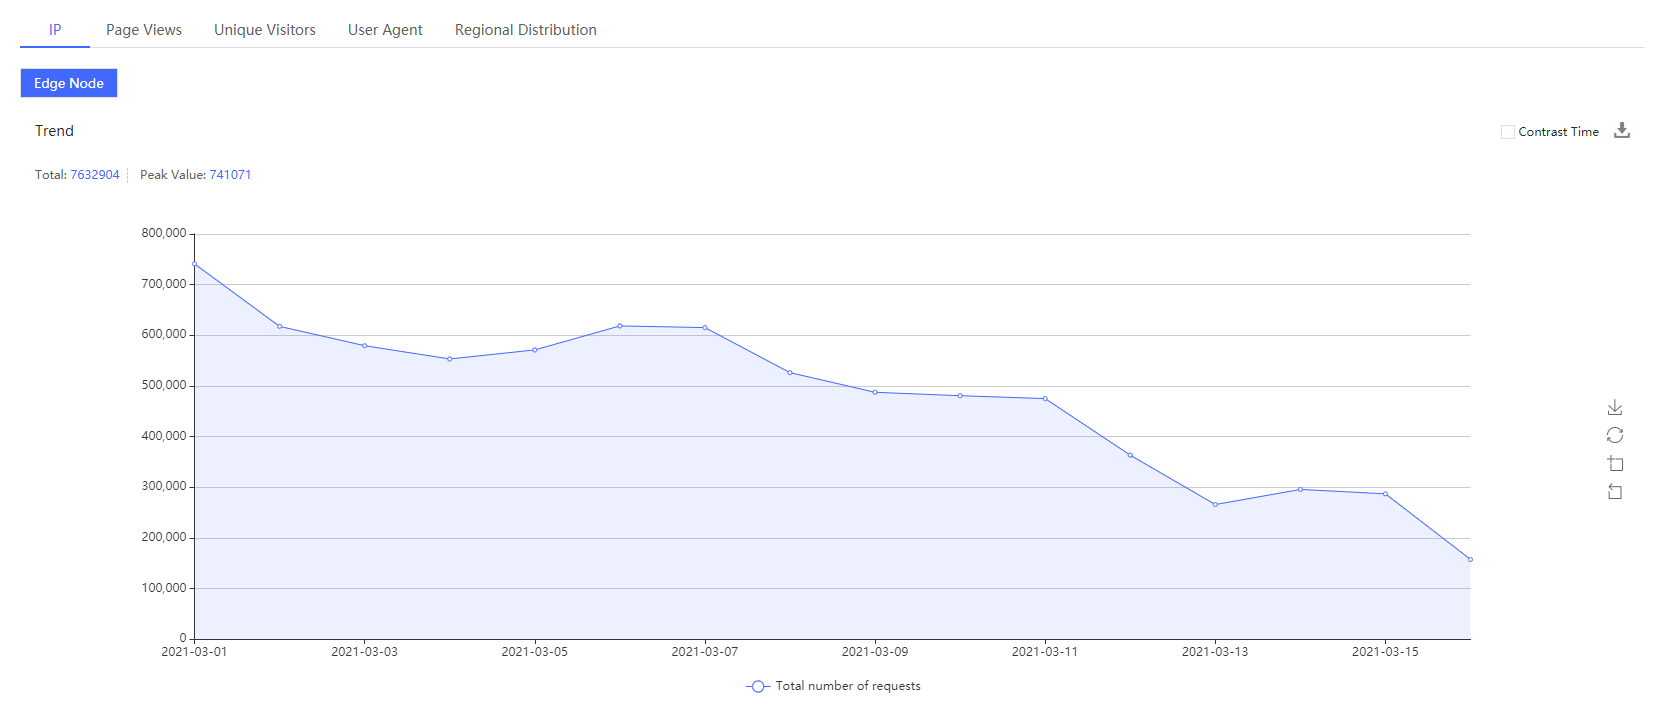This screenshot has height=727, width=1662.
Task: Switch to the Page Views tab
Action: (144, 30)
